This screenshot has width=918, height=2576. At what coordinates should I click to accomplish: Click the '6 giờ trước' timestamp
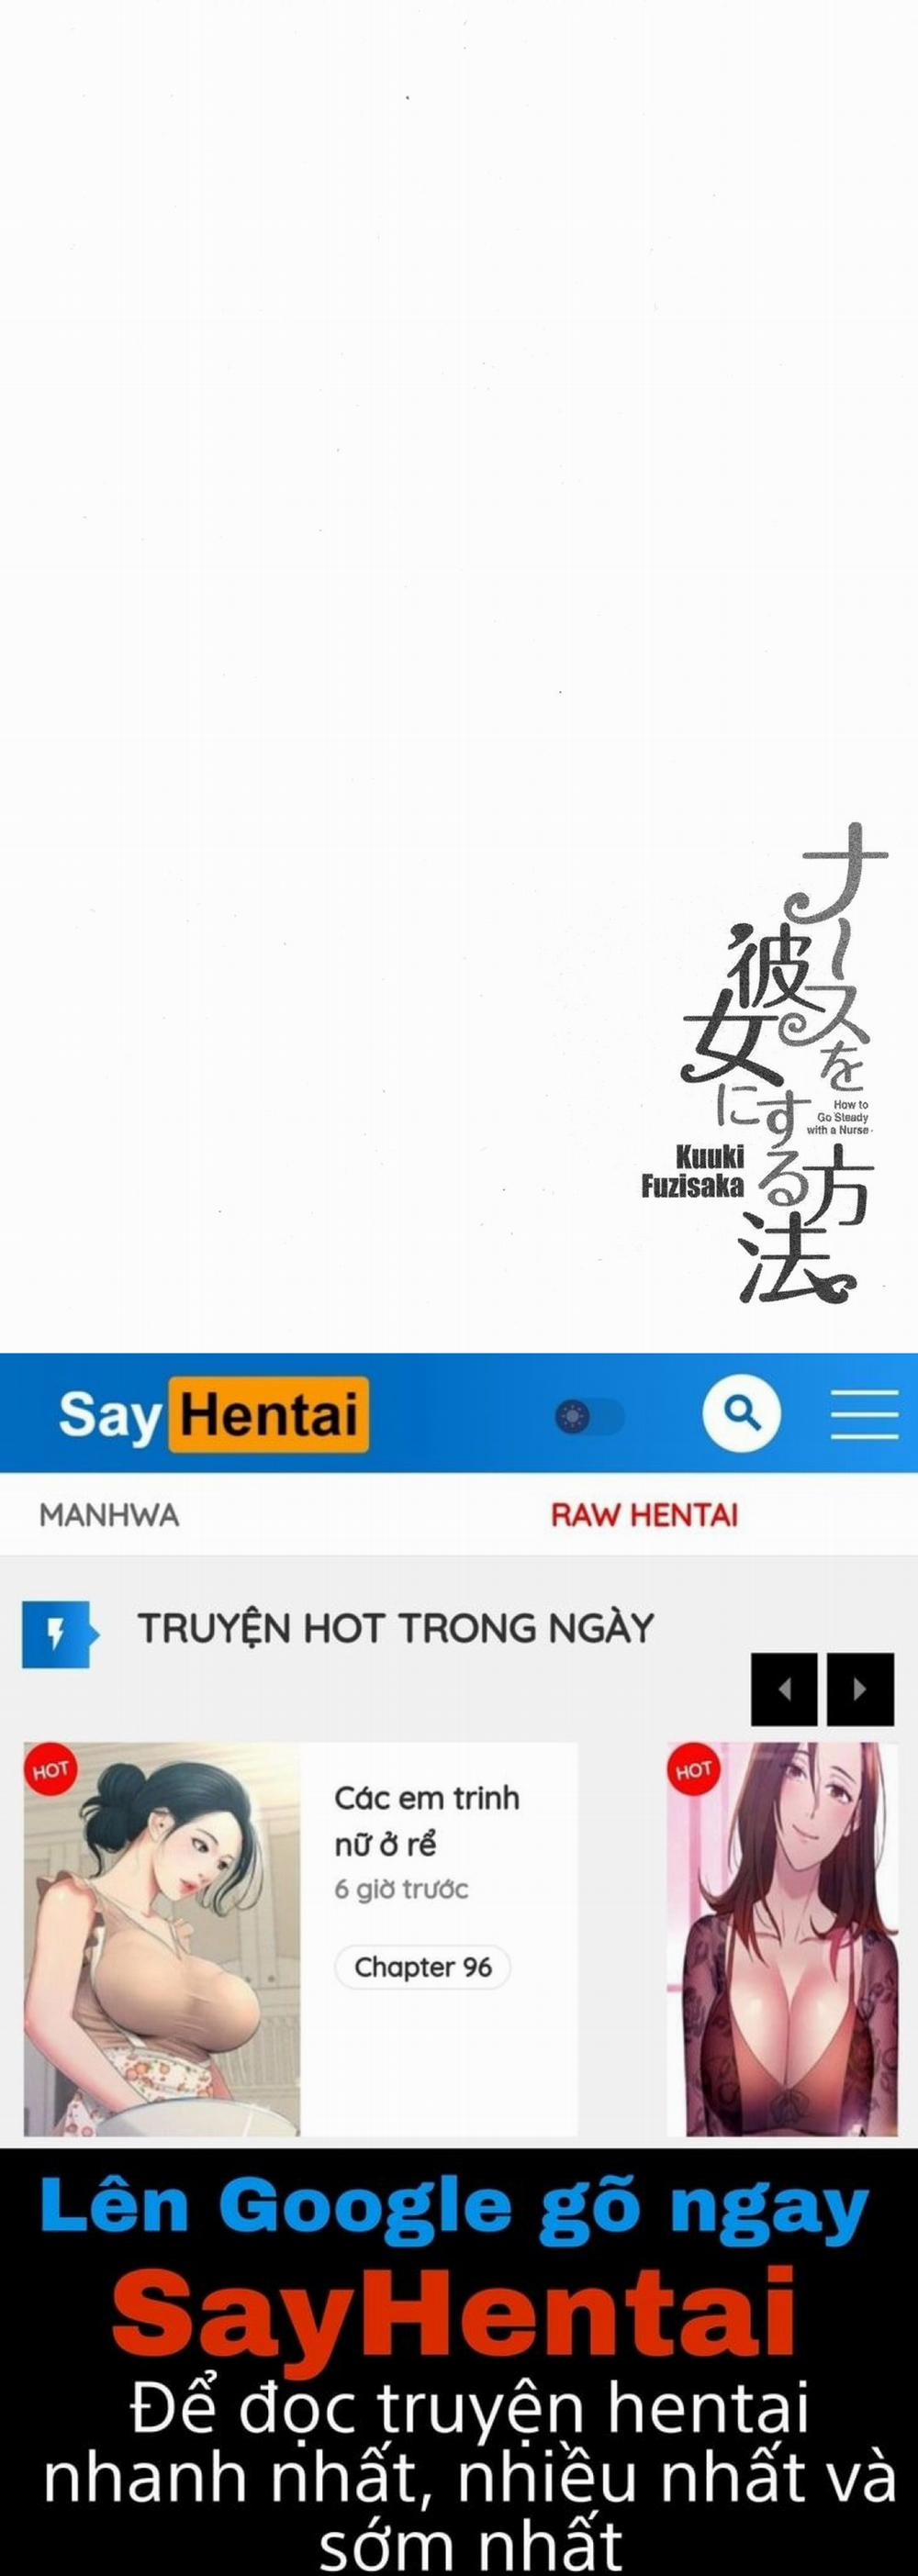401,1889
